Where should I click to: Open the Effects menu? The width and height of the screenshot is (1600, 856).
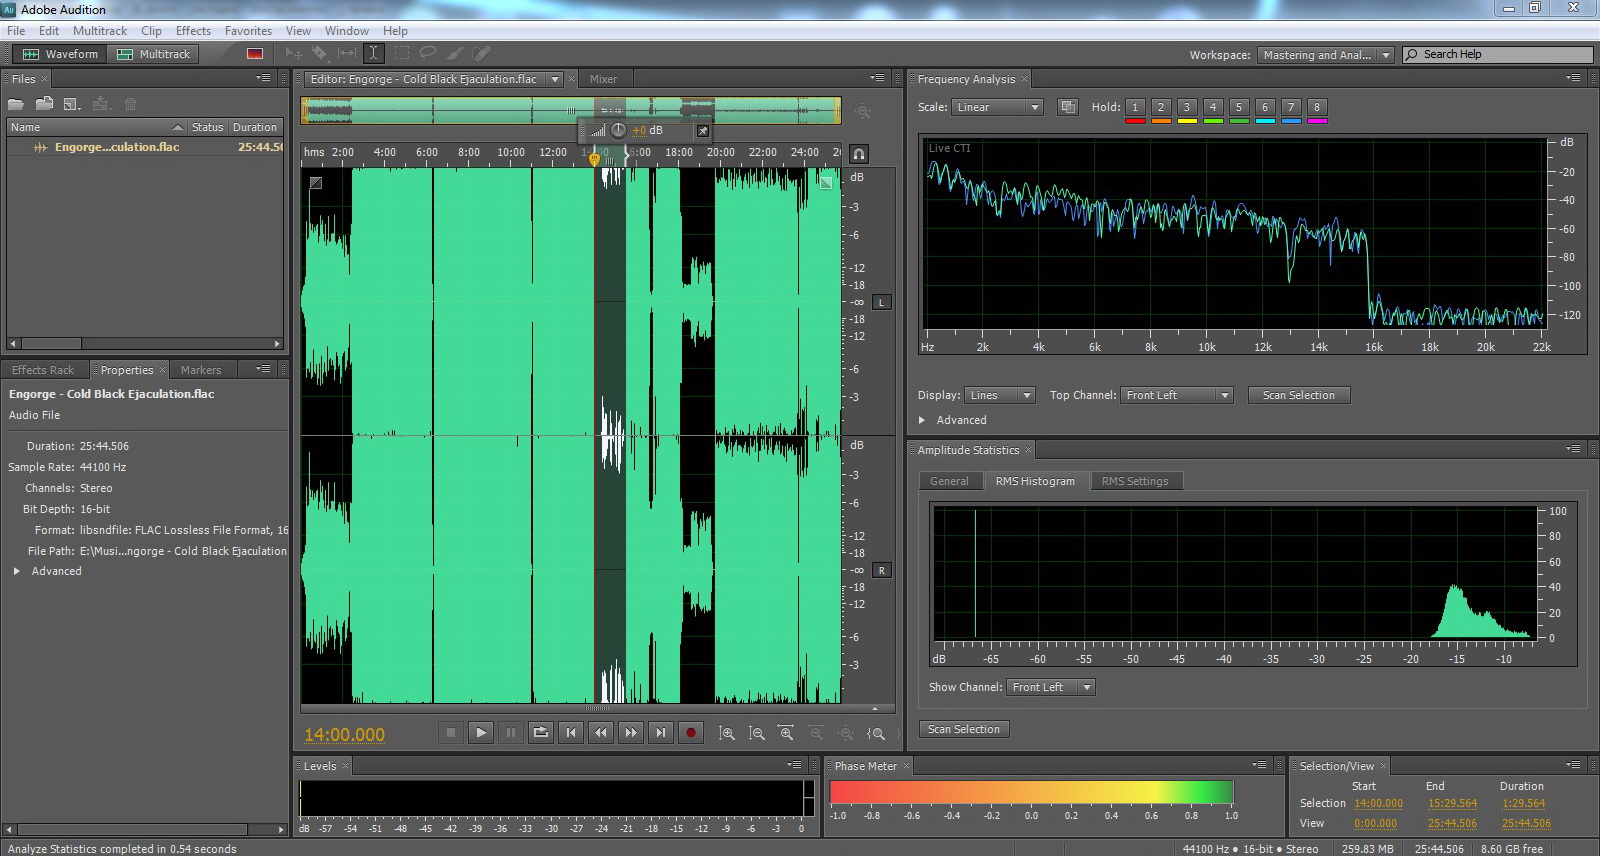(x=193, y=31)
